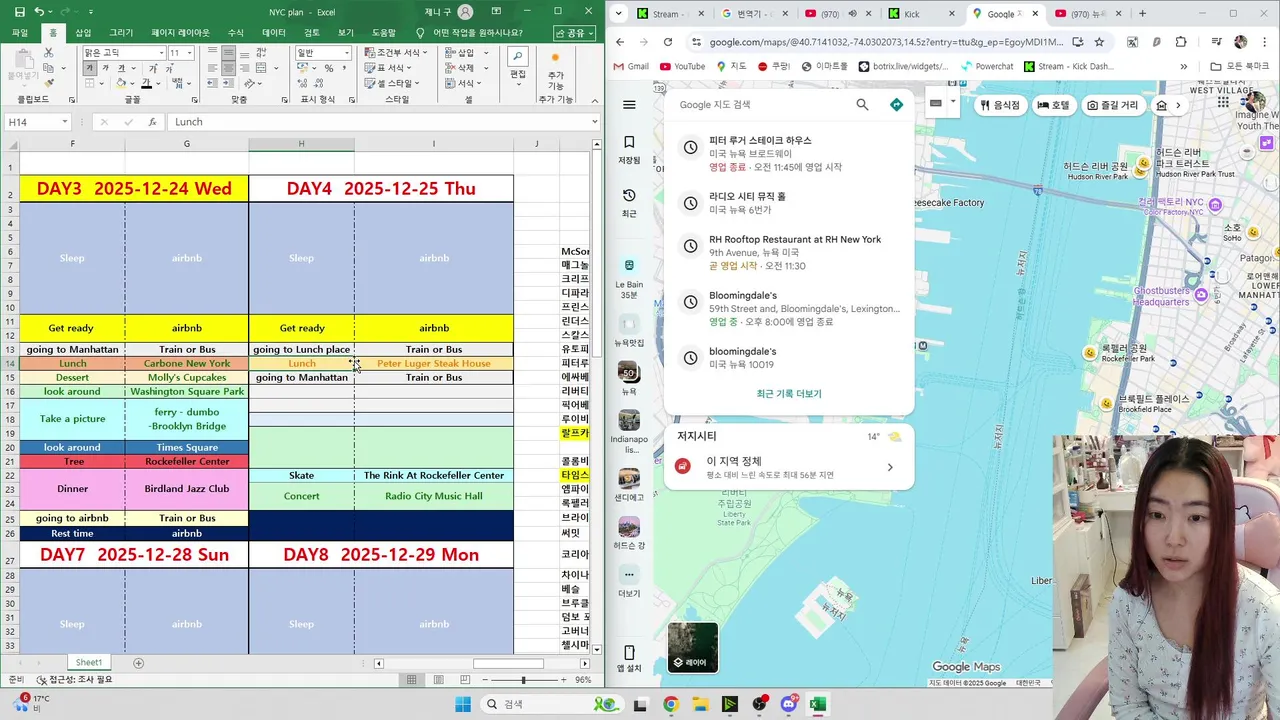Open Chrome's tab search dropdown arrow
1280x720 pixels.
coord(619,14)
